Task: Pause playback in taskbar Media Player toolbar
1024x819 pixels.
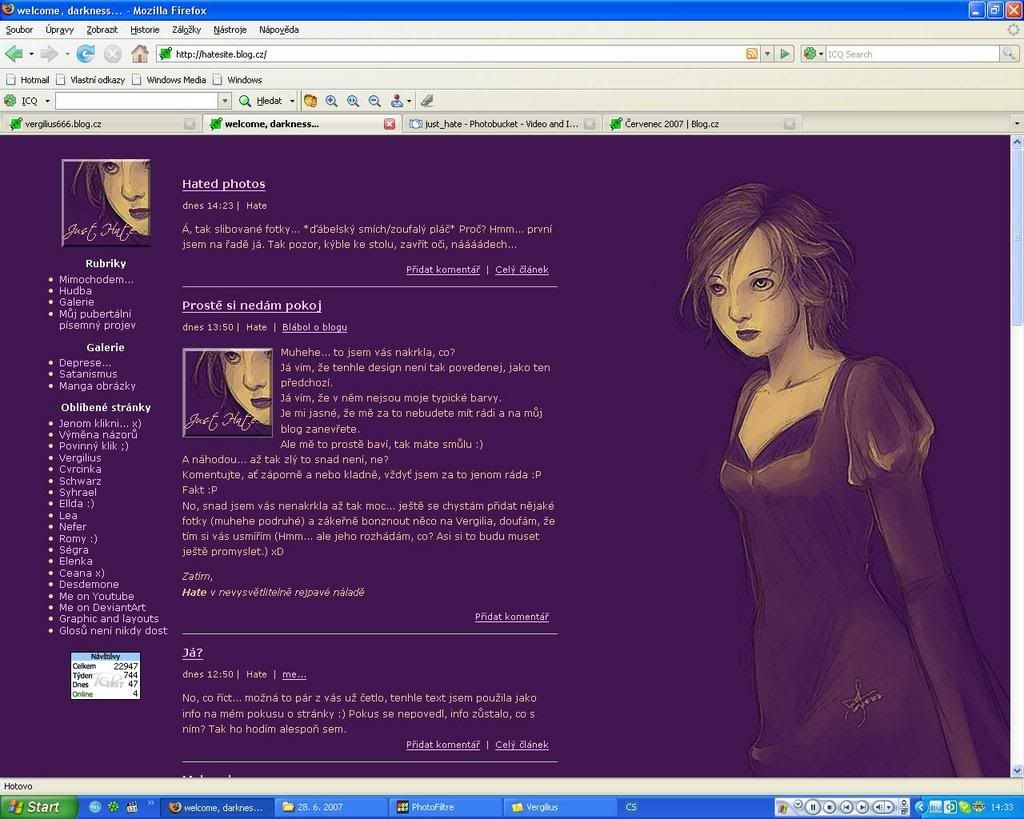Action: [813, 806]
